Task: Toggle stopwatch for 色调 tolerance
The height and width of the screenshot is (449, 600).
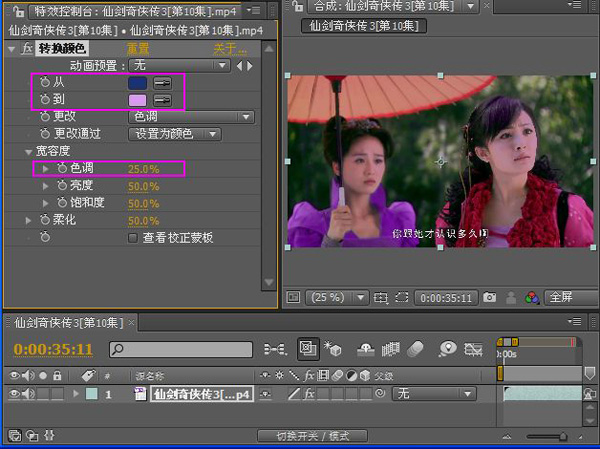Action: (62, 168)
